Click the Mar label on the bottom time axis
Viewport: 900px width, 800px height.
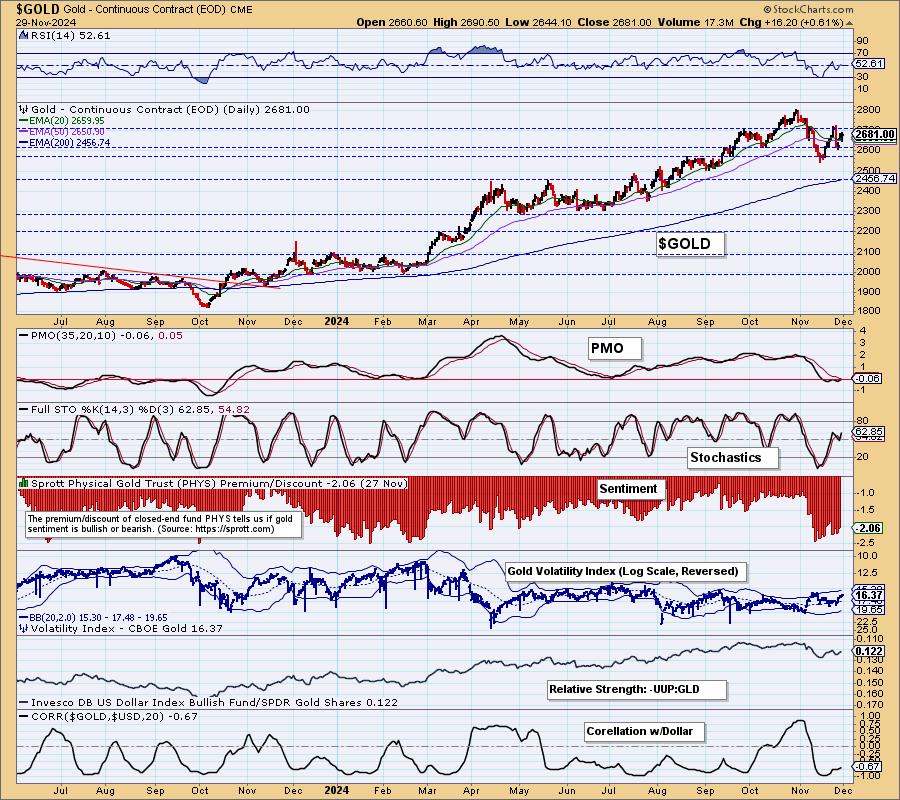(x=428, y=791)
